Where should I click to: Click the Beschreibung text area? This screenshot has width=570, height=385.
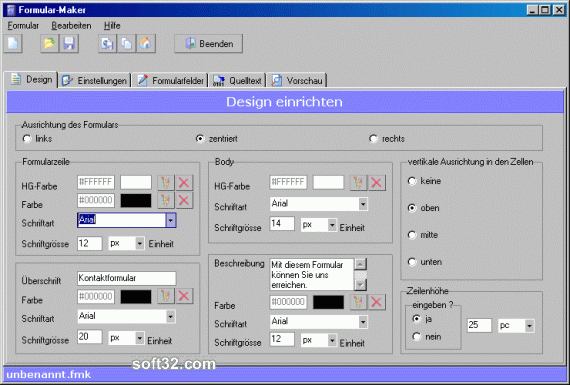pos(312,275)
